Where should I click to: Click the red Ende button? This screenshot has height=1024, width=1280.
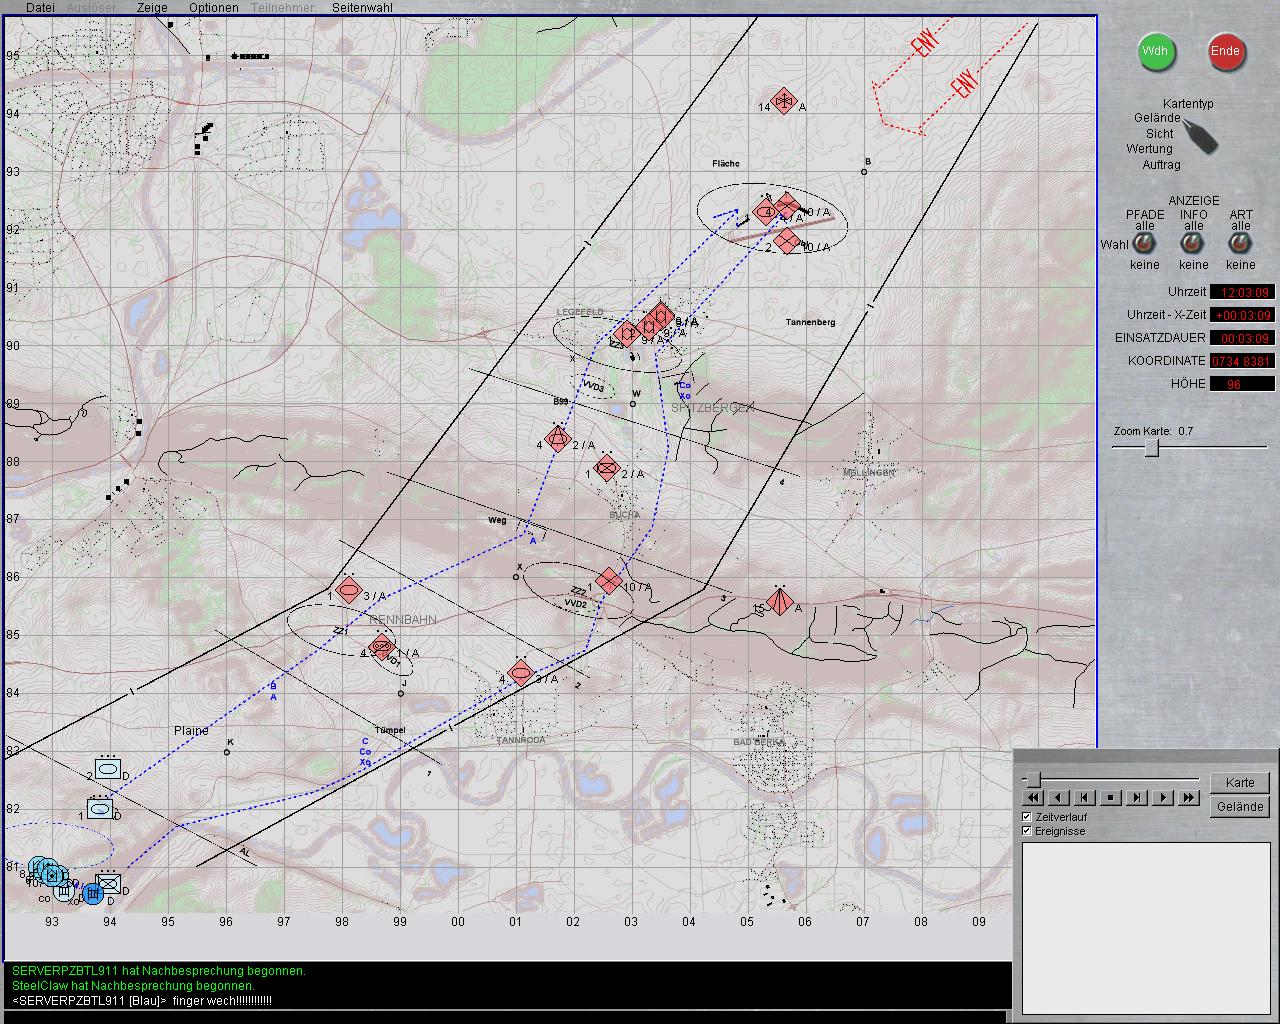tap(1226, 51)
